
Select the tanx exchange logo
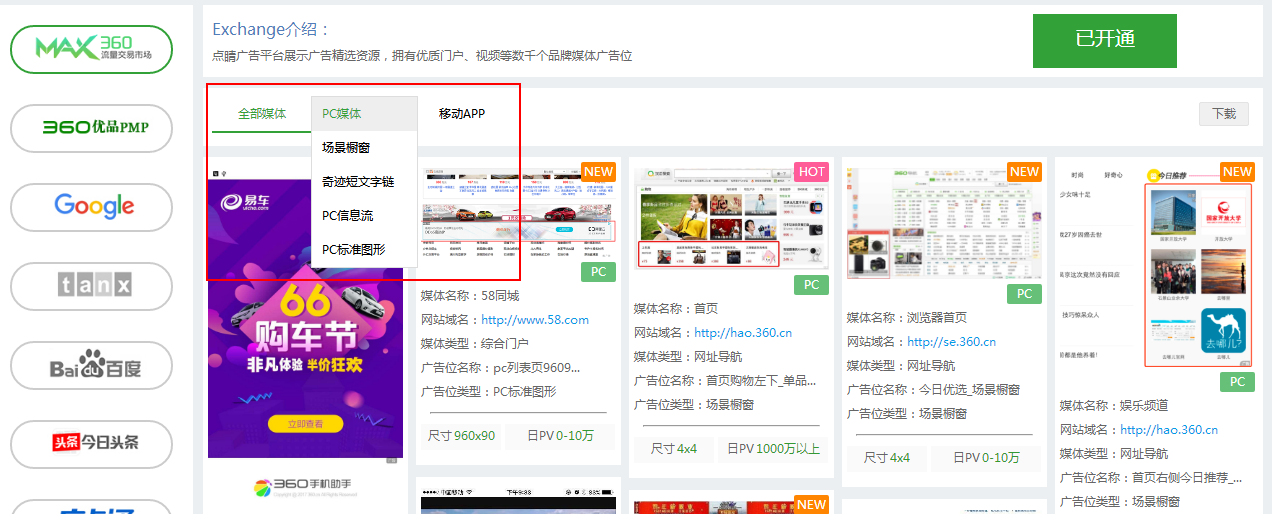92,286
